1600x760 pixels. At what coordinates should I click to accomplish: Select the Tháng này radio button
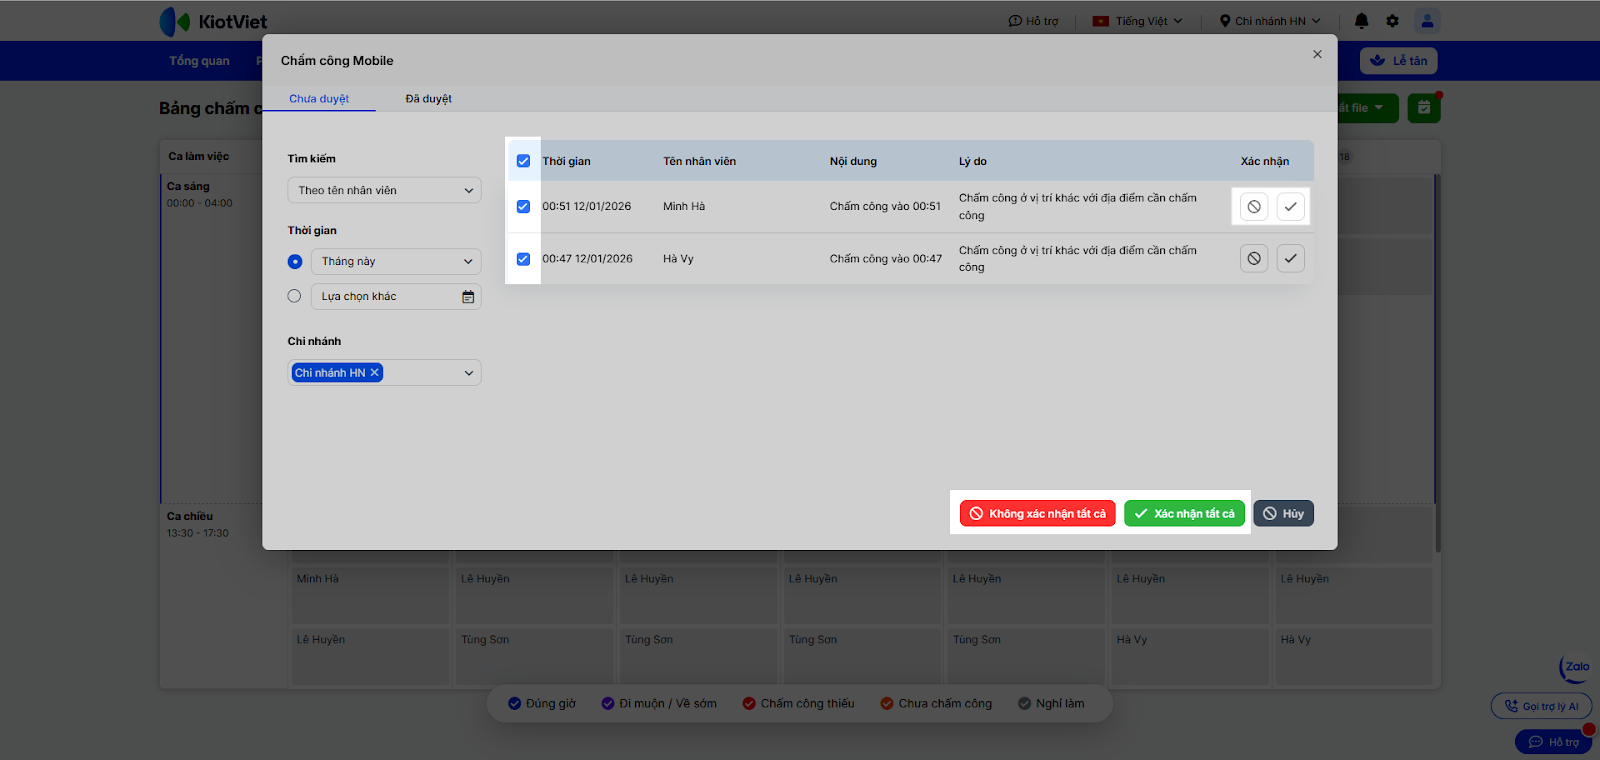click(295, 262)
